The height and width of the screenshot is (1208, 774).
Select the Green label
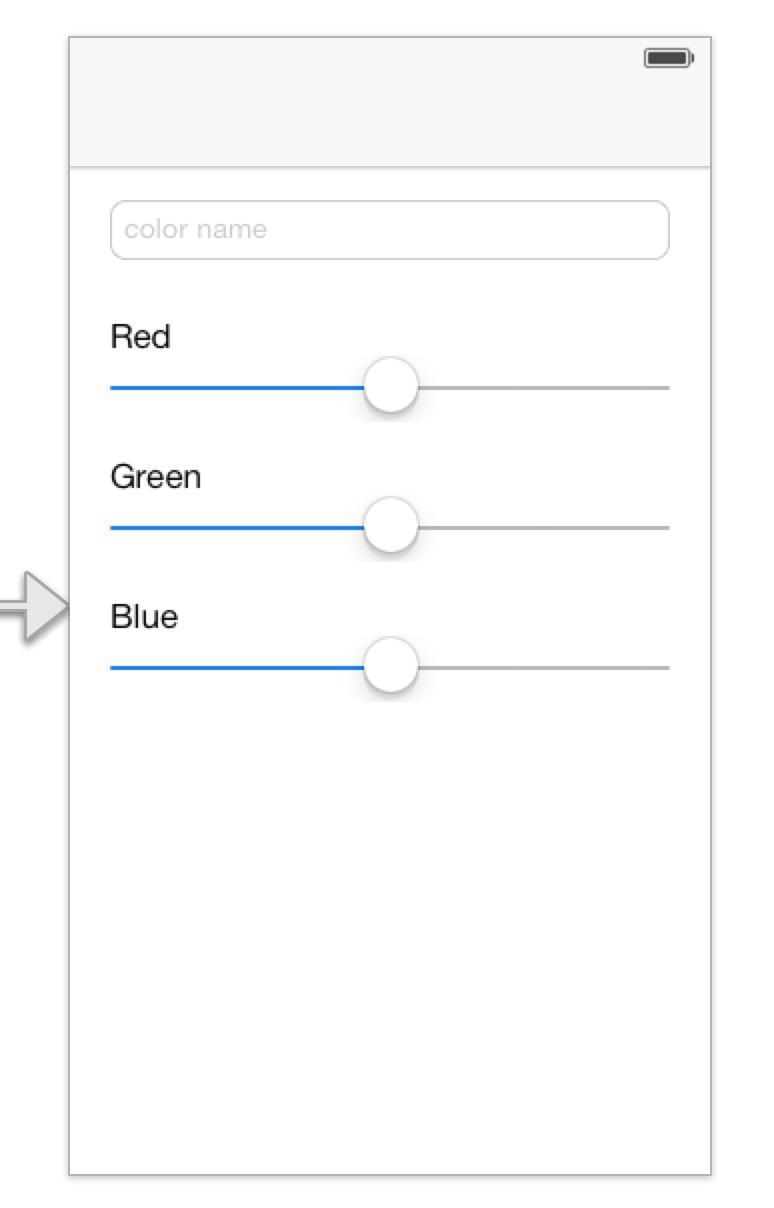pyautogui.click(x=155, y=477)
